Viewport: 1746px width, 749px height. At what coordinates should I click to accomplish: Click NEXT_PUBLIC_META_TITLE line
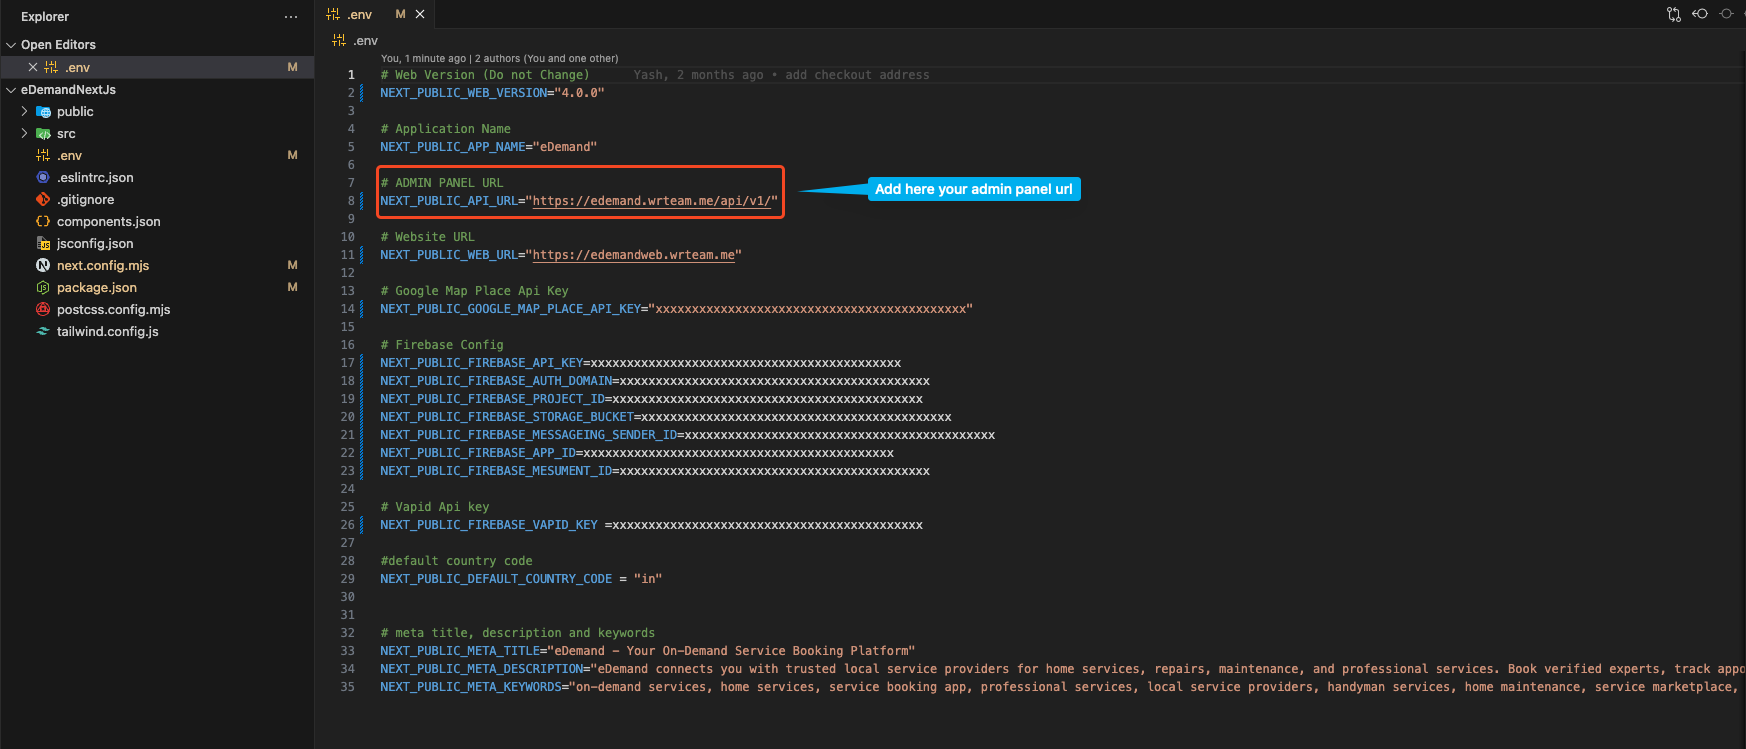[x=647, y=651]
